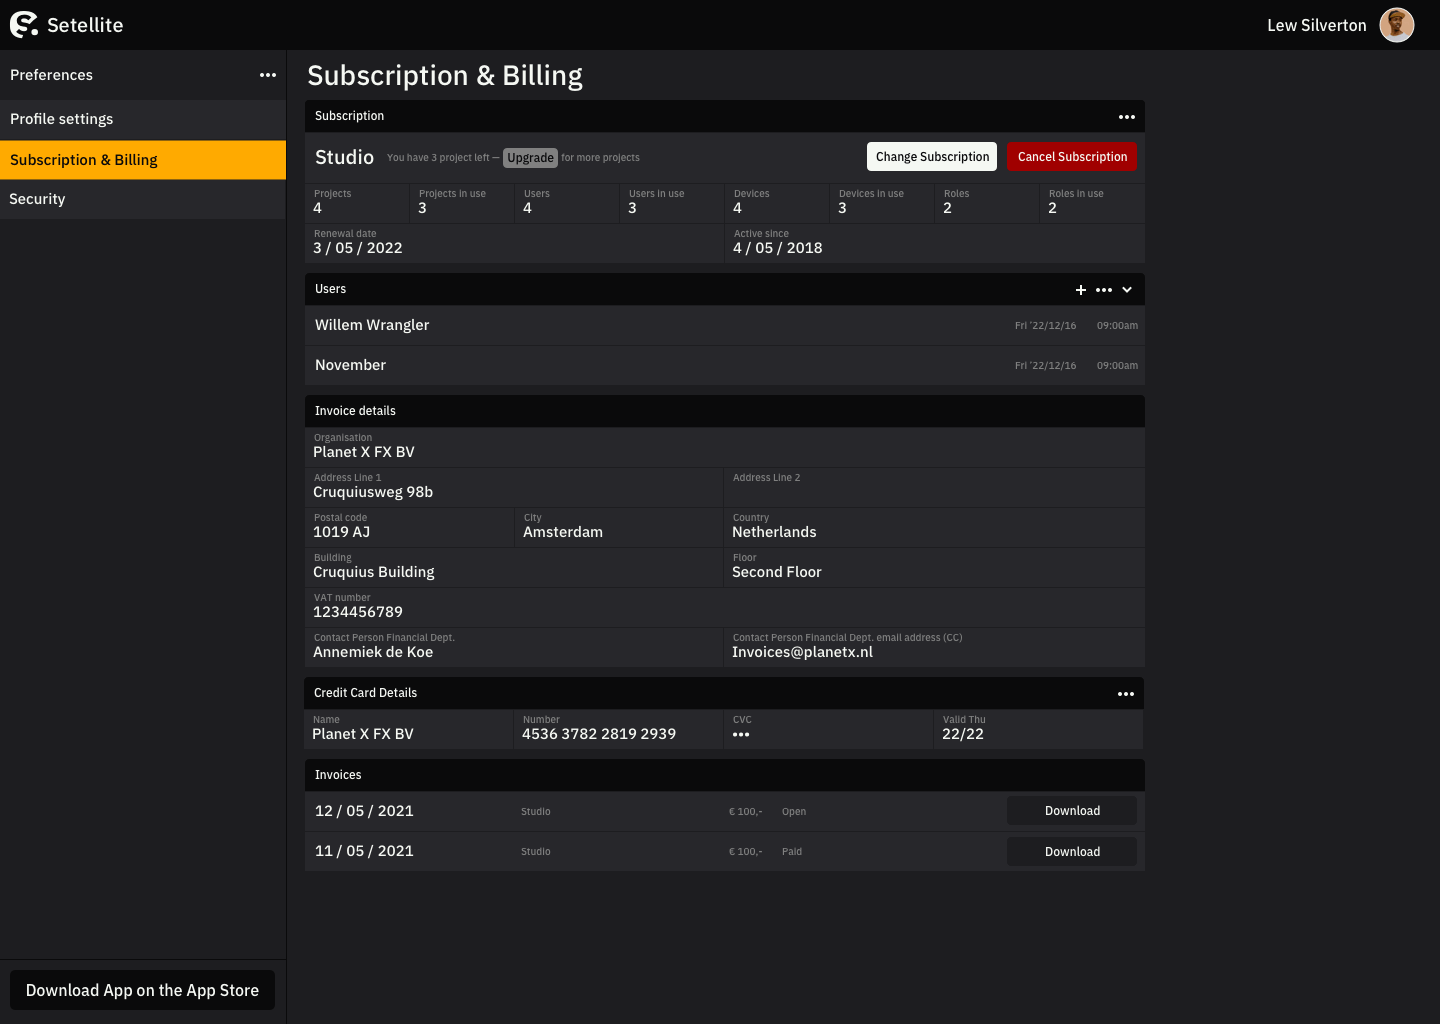Open the Users panel three-dot menu

[1104, 290]
